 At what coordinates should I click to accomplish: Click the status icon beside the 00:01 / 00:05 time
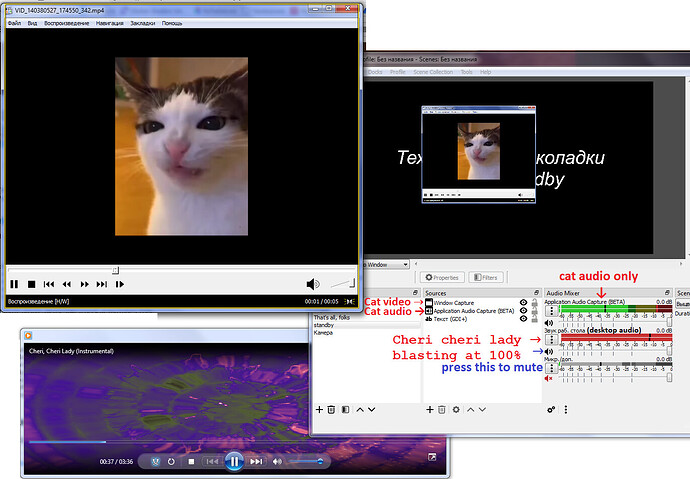click(x=350, y=301)
